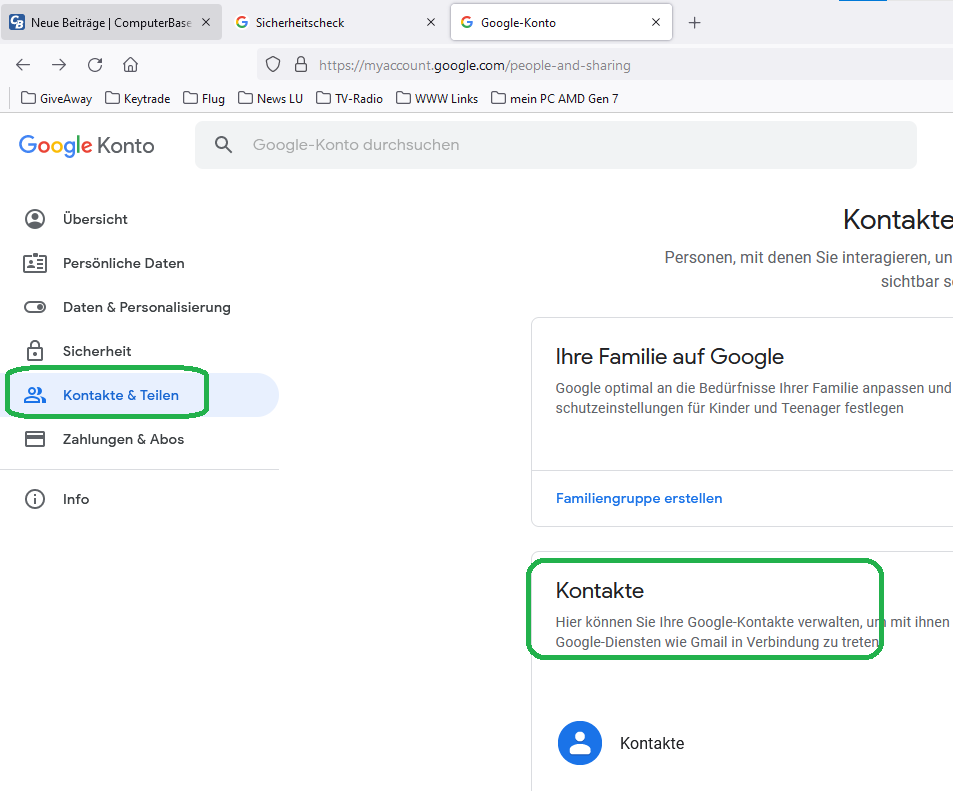The height and width of the screenshot is (791, 953).
Task: Open the Info sidebar entry
Action: (75, 499)
